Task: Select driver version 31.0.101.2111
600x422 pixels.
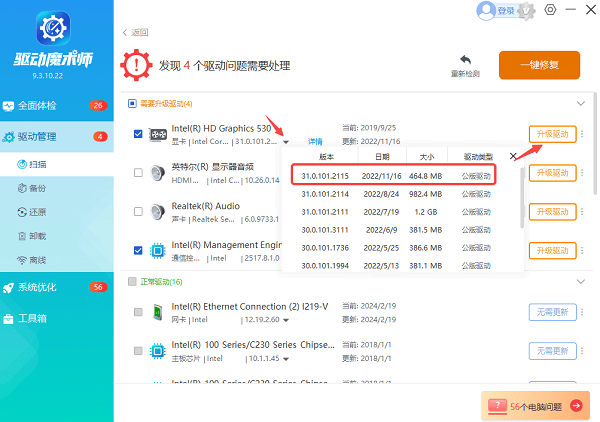Action: (x=396, y=212)
